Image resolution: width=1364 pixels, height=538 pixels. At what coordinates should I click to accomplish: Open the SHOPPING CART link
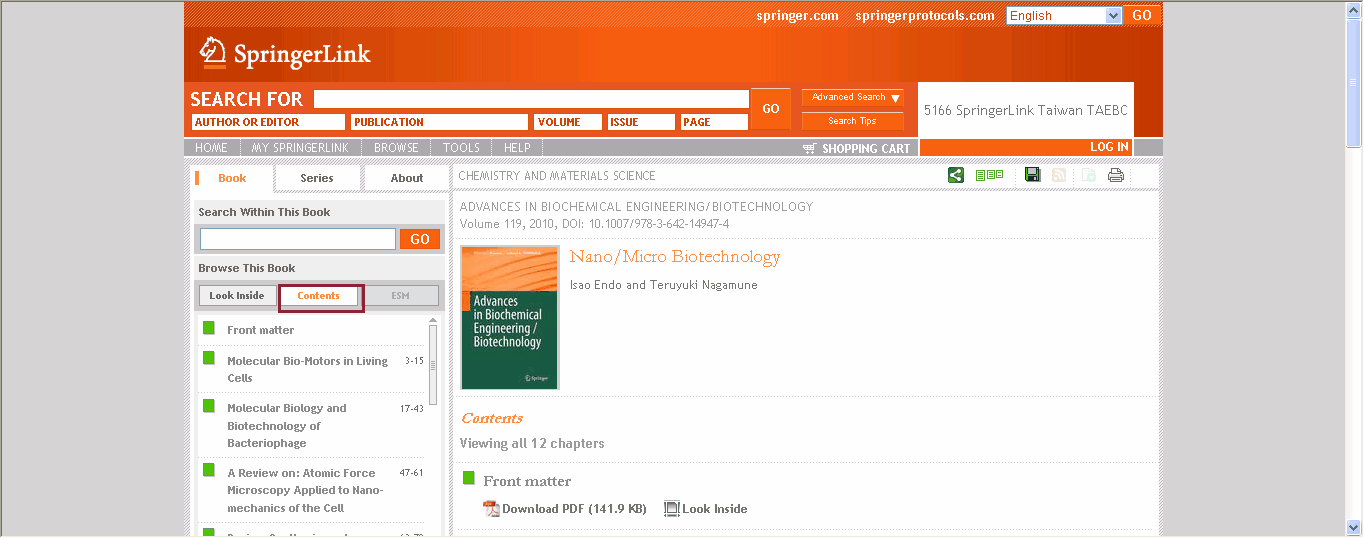pos(866,149)
